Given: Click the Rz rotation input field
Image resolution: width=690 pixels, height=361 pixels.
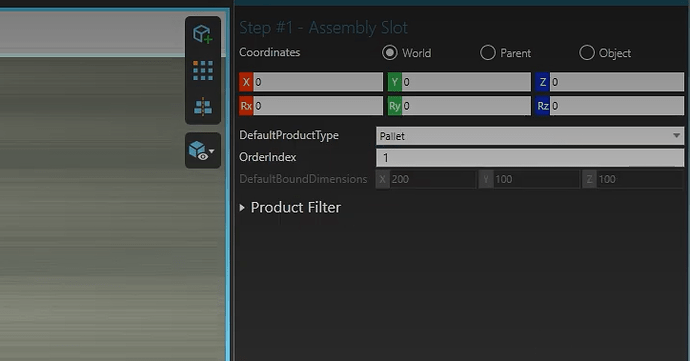Looking at the screenshot, I should [617, 106].
